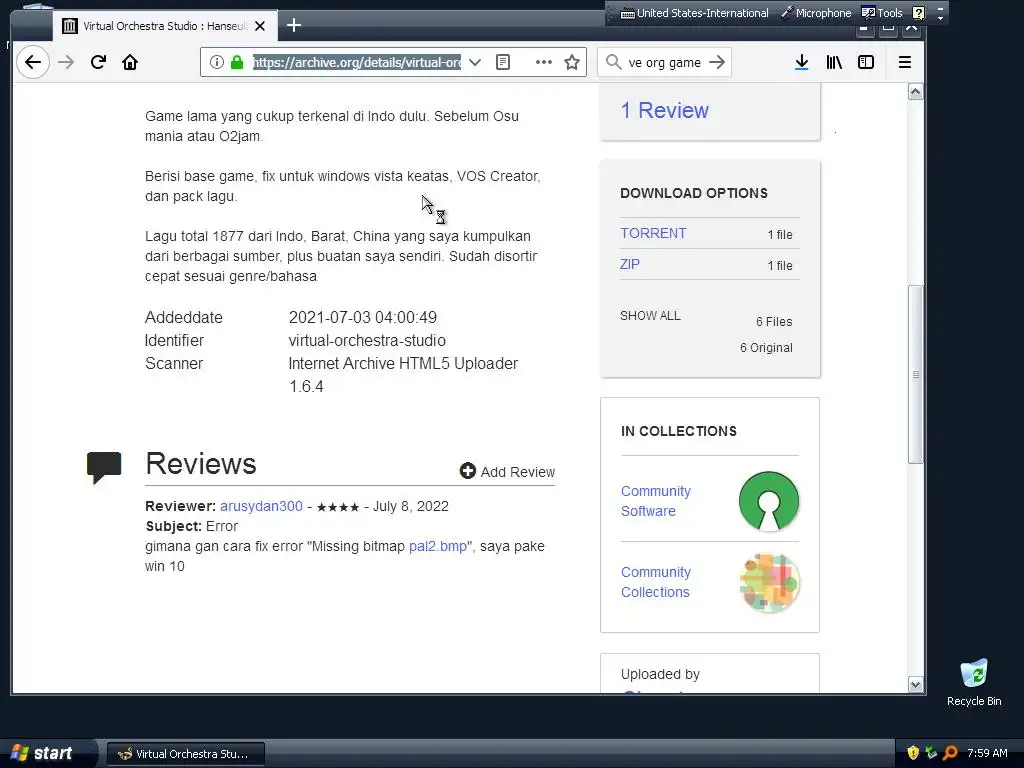Open the library bookshelf icon
Image resolution: width=1024 pixels, height=768 pixels.
(x=834, y=62)
